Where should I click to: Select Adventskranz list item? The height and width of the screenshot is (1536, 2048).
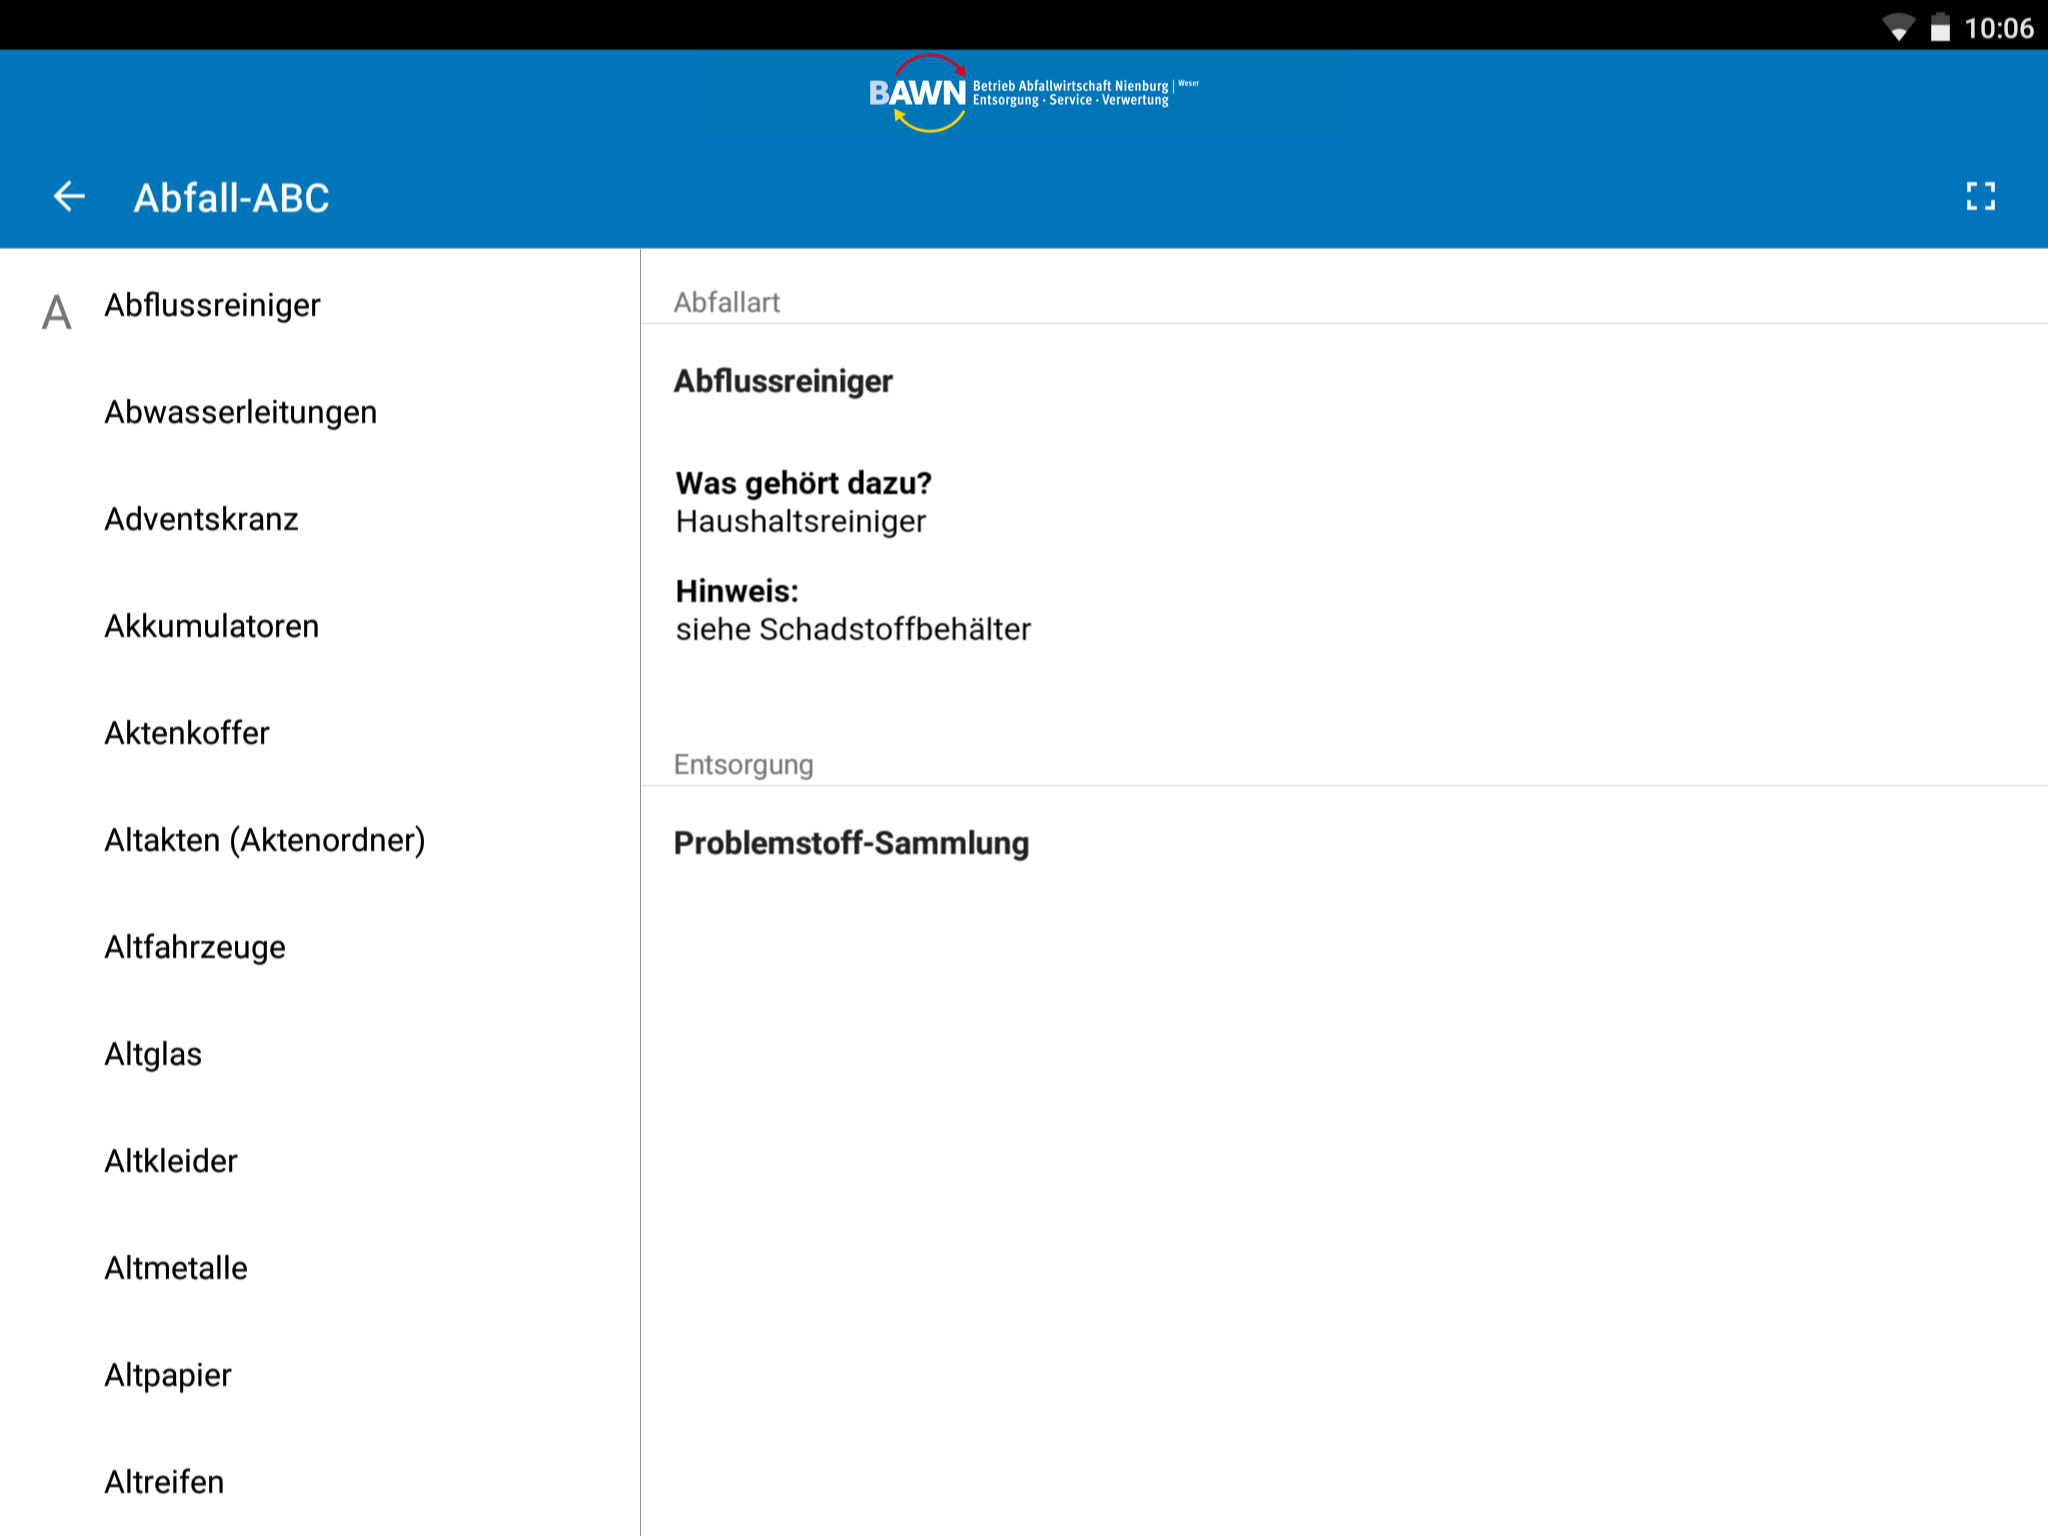coord(201,519)
